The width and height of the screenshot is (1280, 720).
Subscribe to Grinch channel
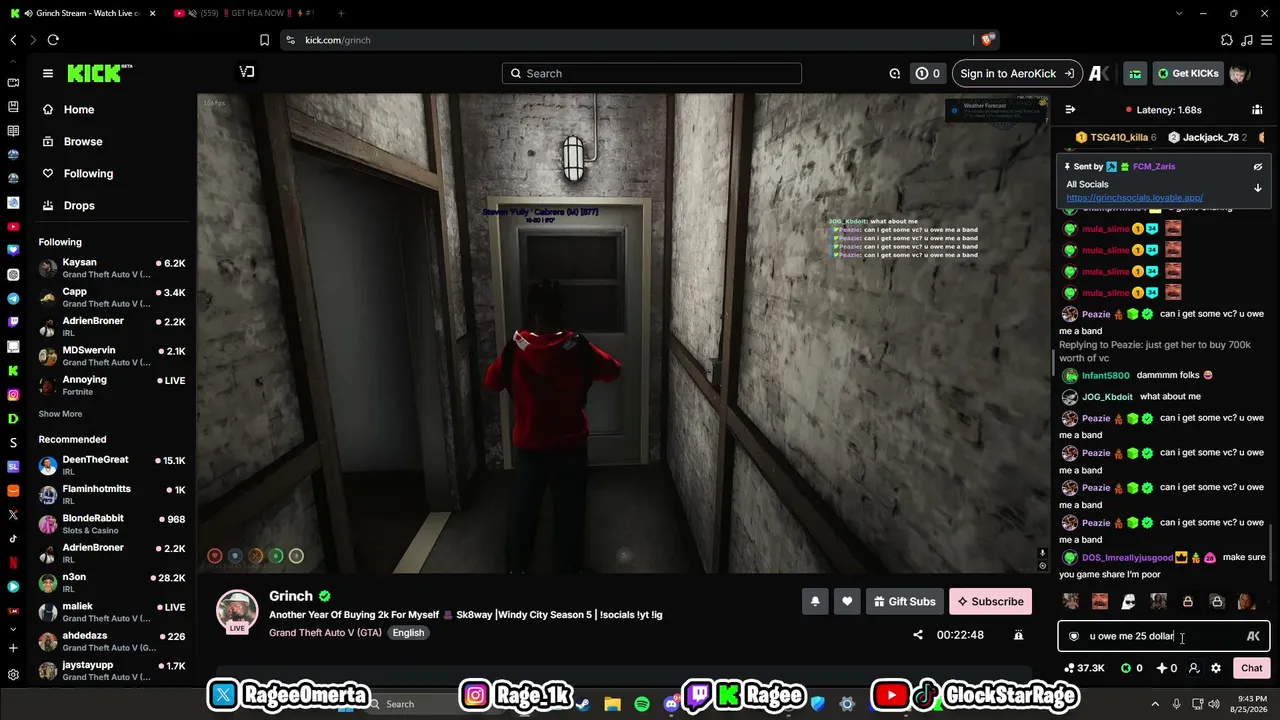[x=990, y=601]
